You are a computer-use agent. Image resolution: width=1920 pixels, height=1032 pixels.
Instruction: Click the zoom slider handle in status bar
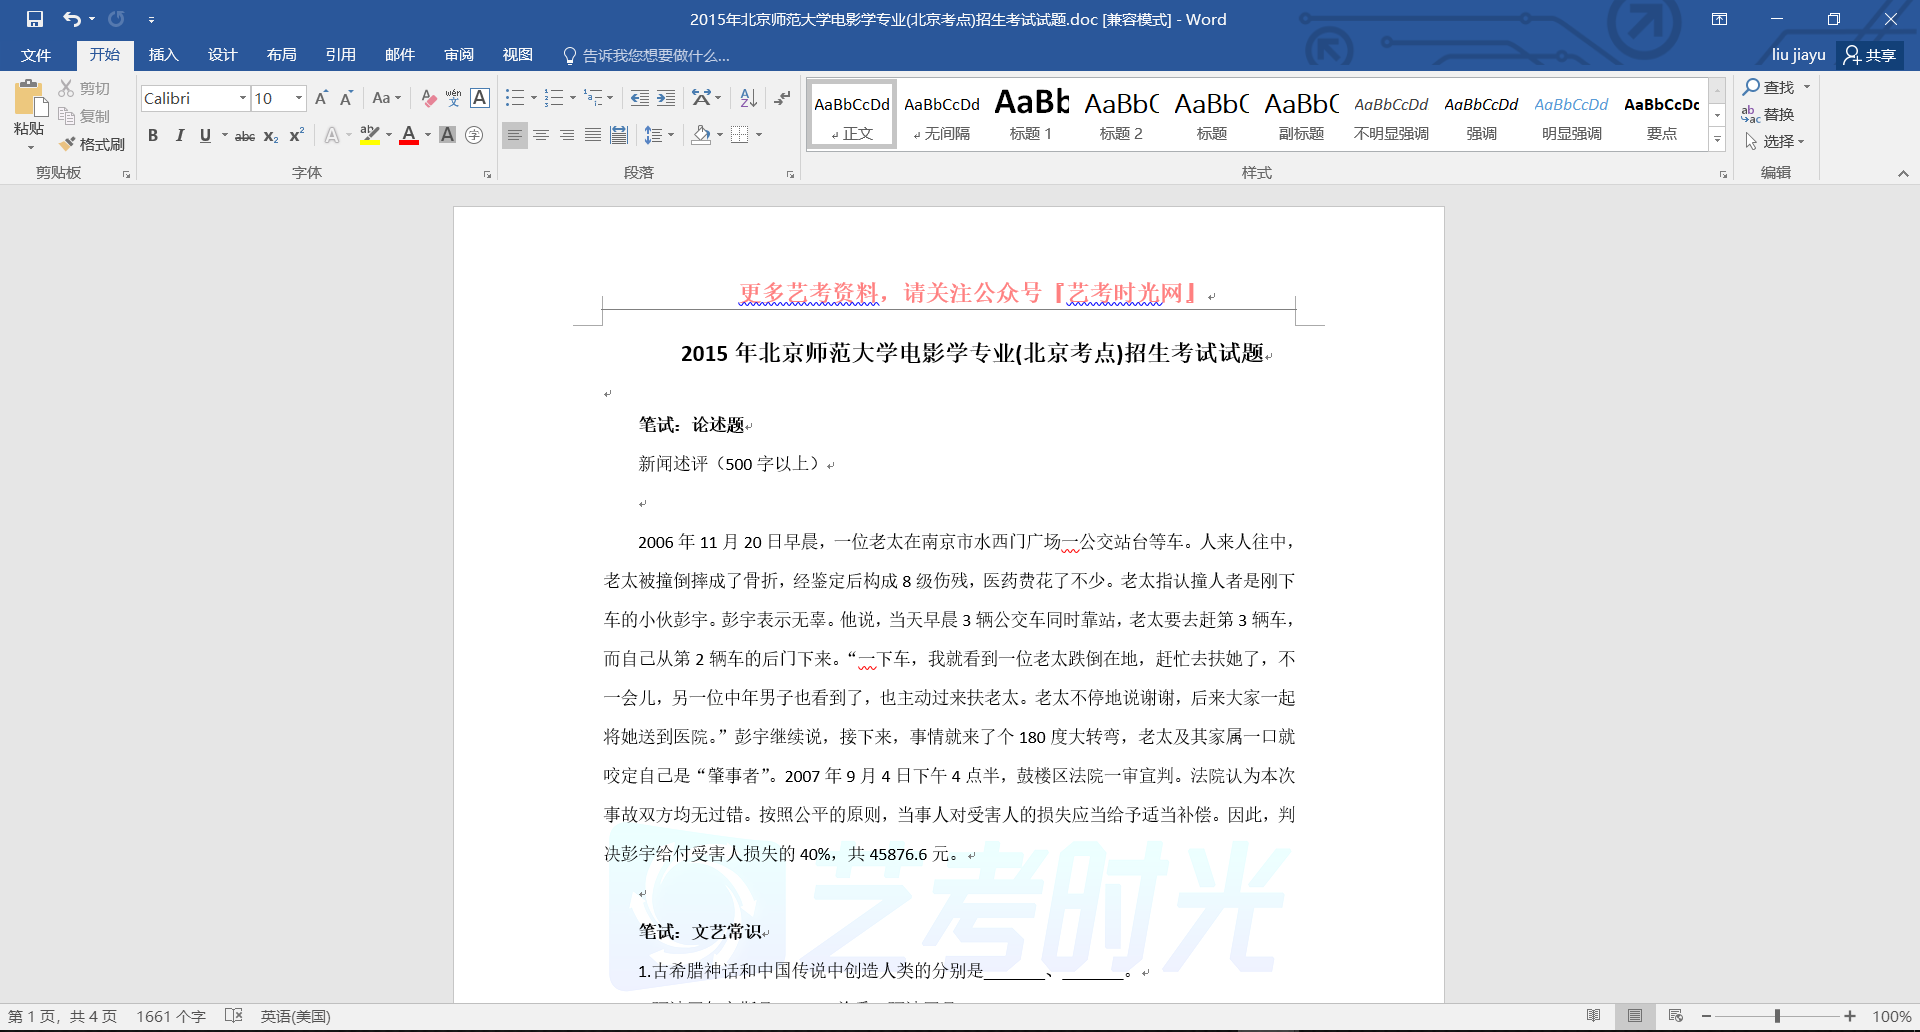(1777, 1016)
